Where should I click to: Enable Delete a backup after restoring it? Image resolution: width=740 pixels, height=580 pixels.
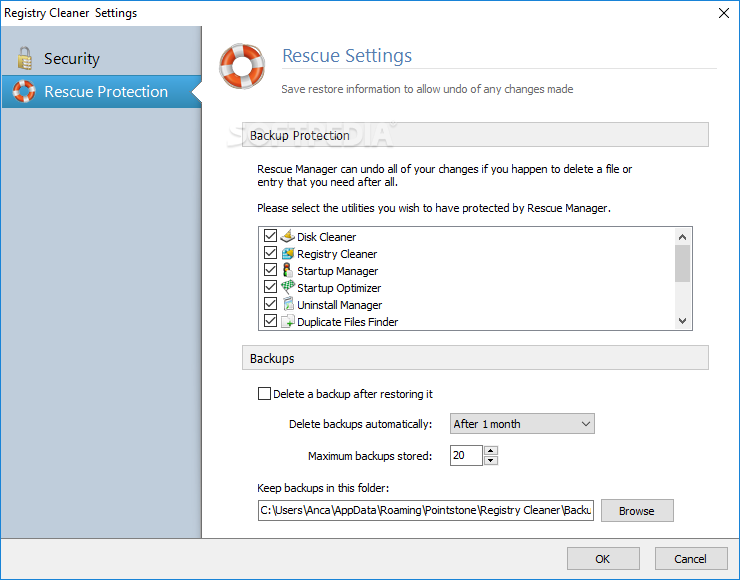pos(264,394)
